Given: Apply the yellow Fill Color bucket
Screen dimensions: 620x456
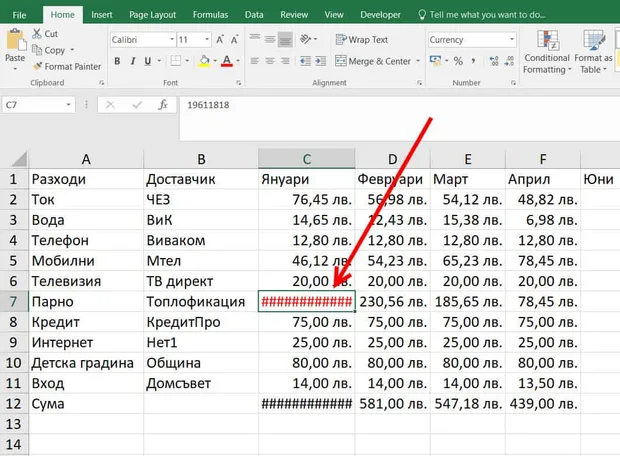Looking at the screenshot, I should click(204, 61).
